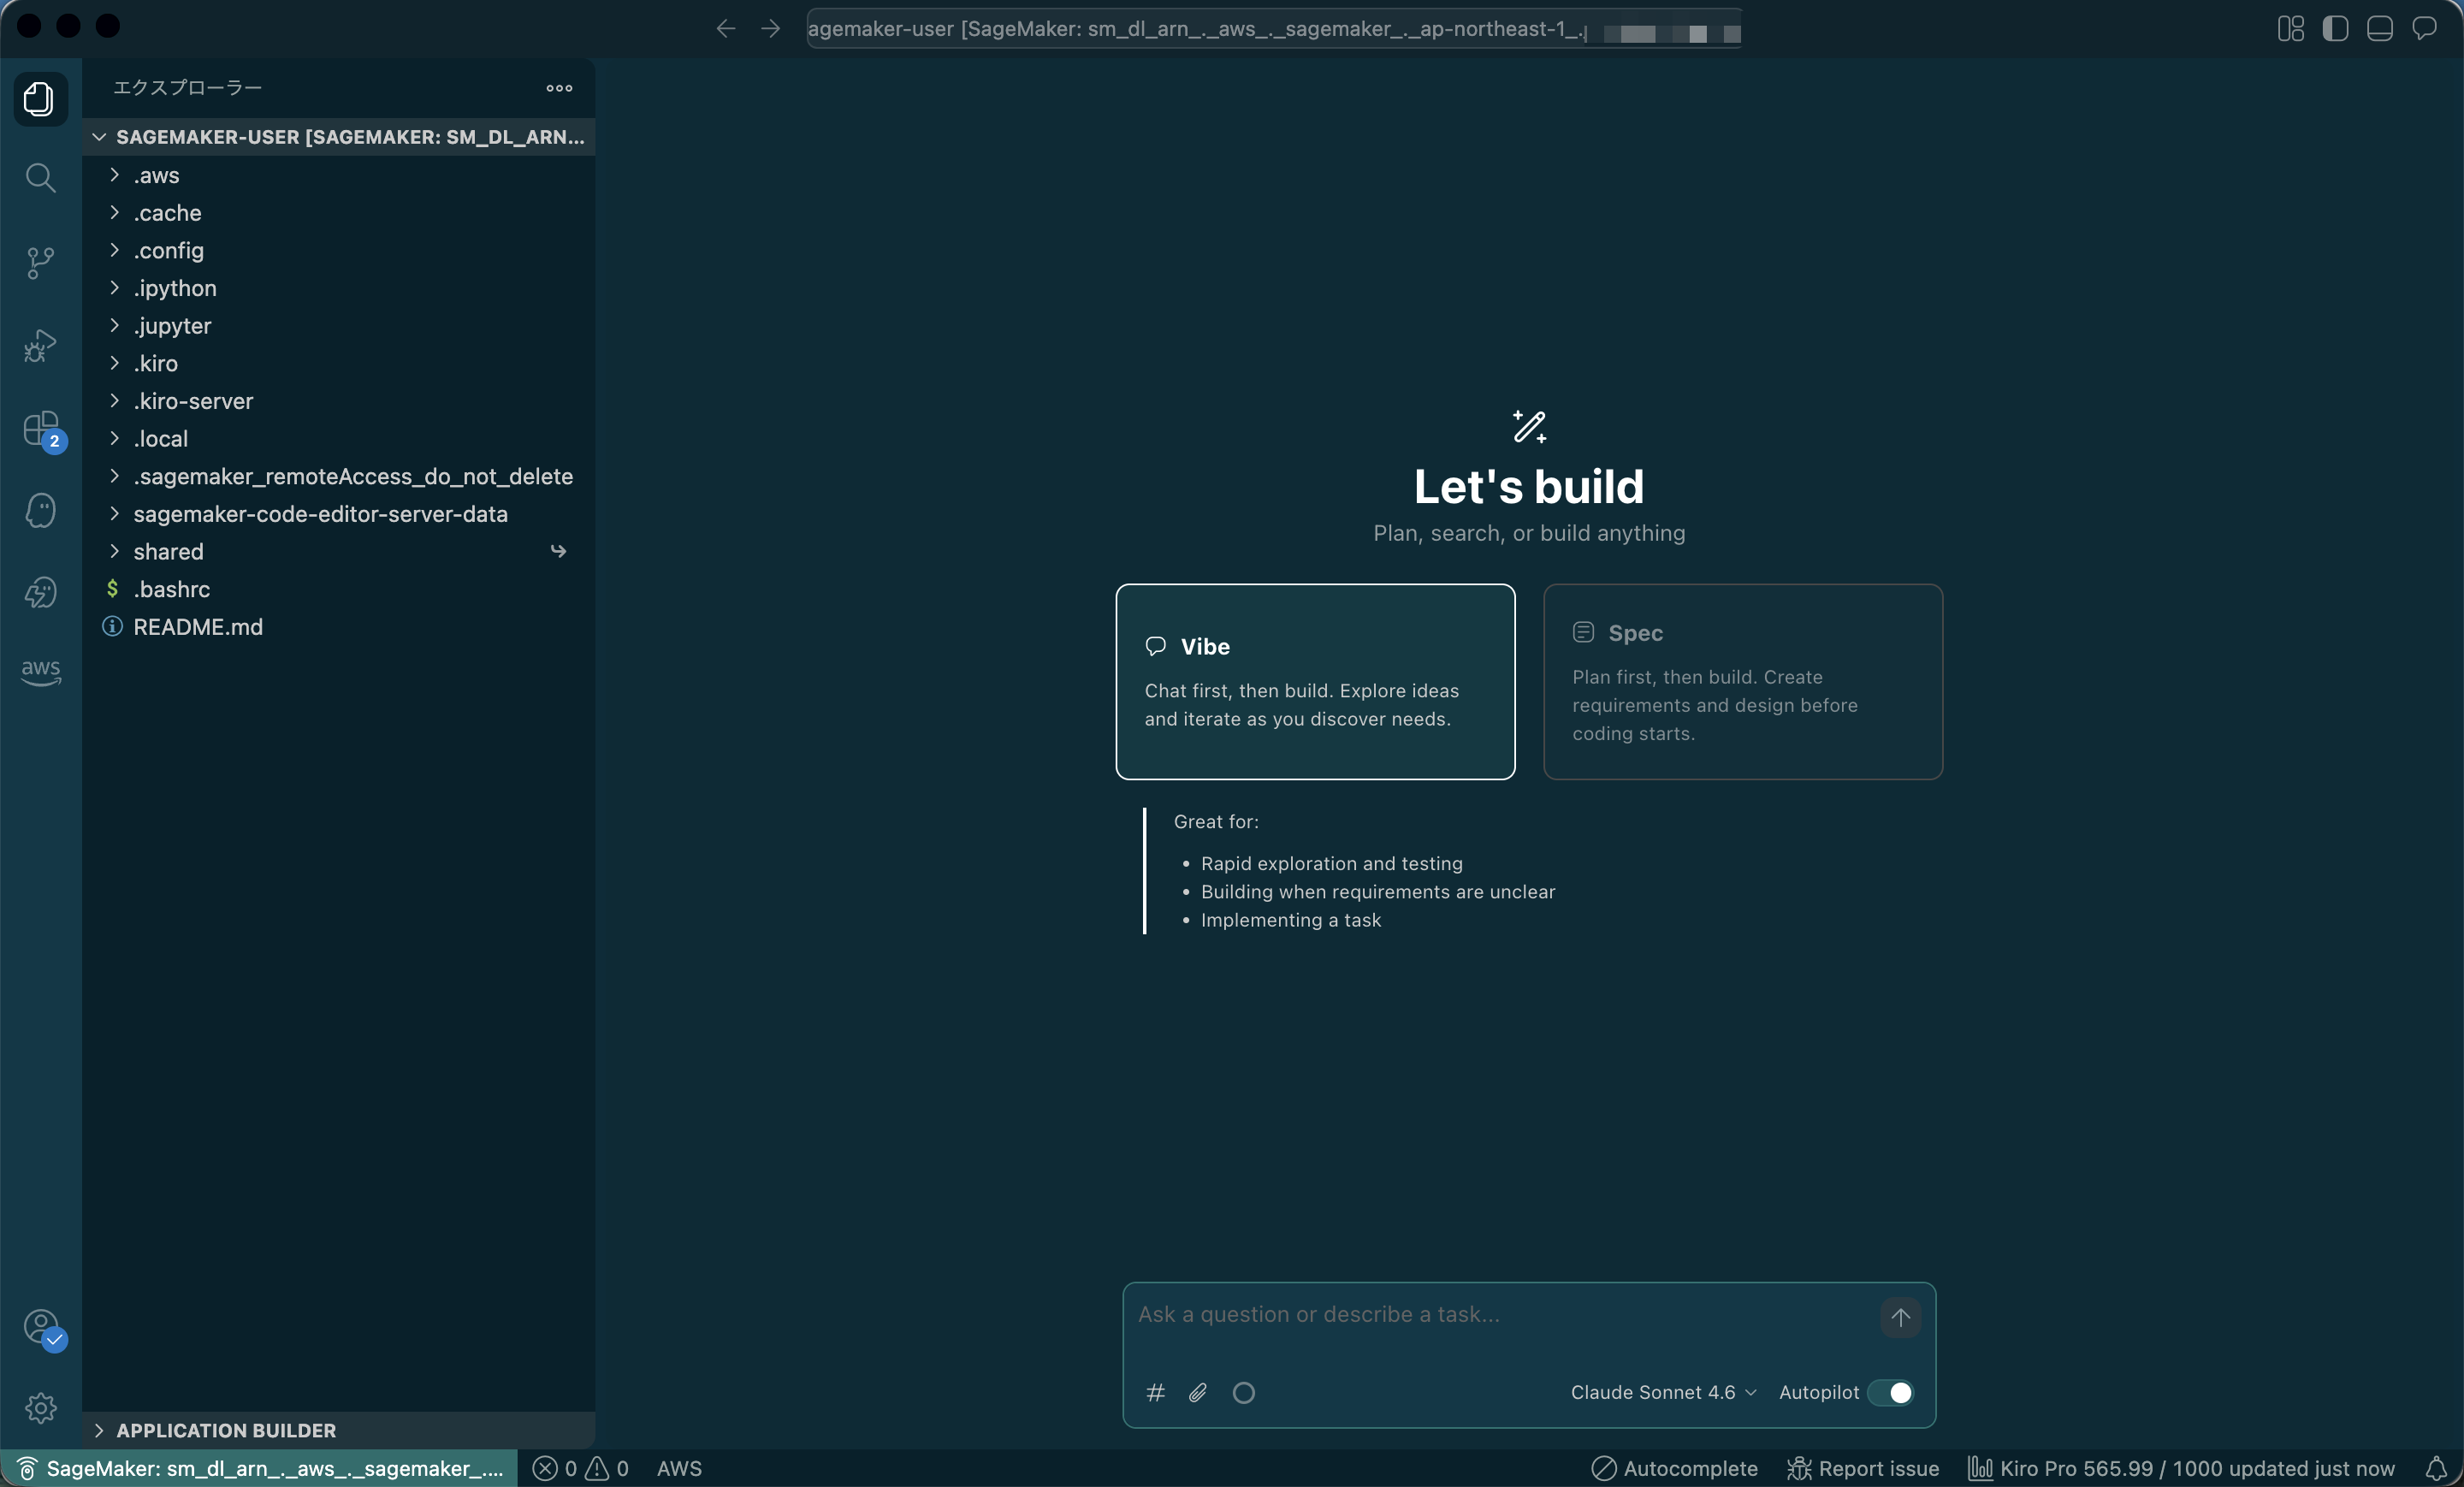Expand the .cache folder
This screenshot has height=1487, width=2464.
(x=338, y=213)
